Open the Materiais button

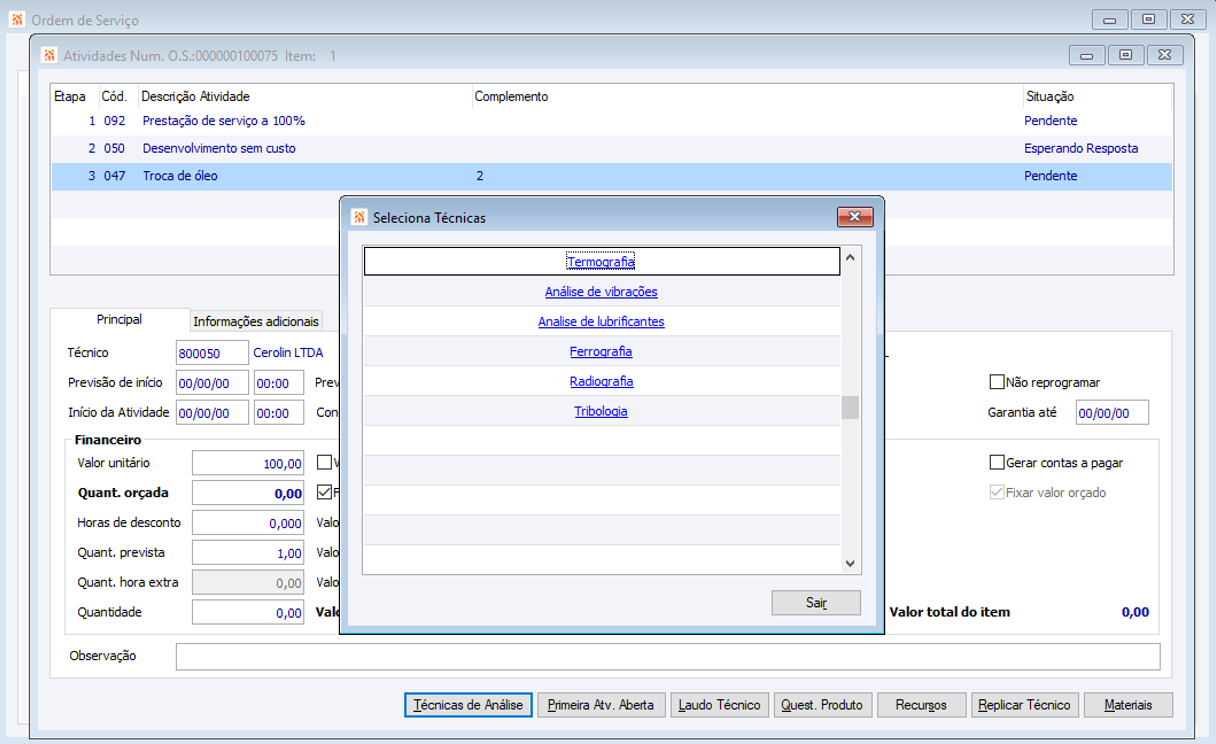click(x=1128, y=705)
